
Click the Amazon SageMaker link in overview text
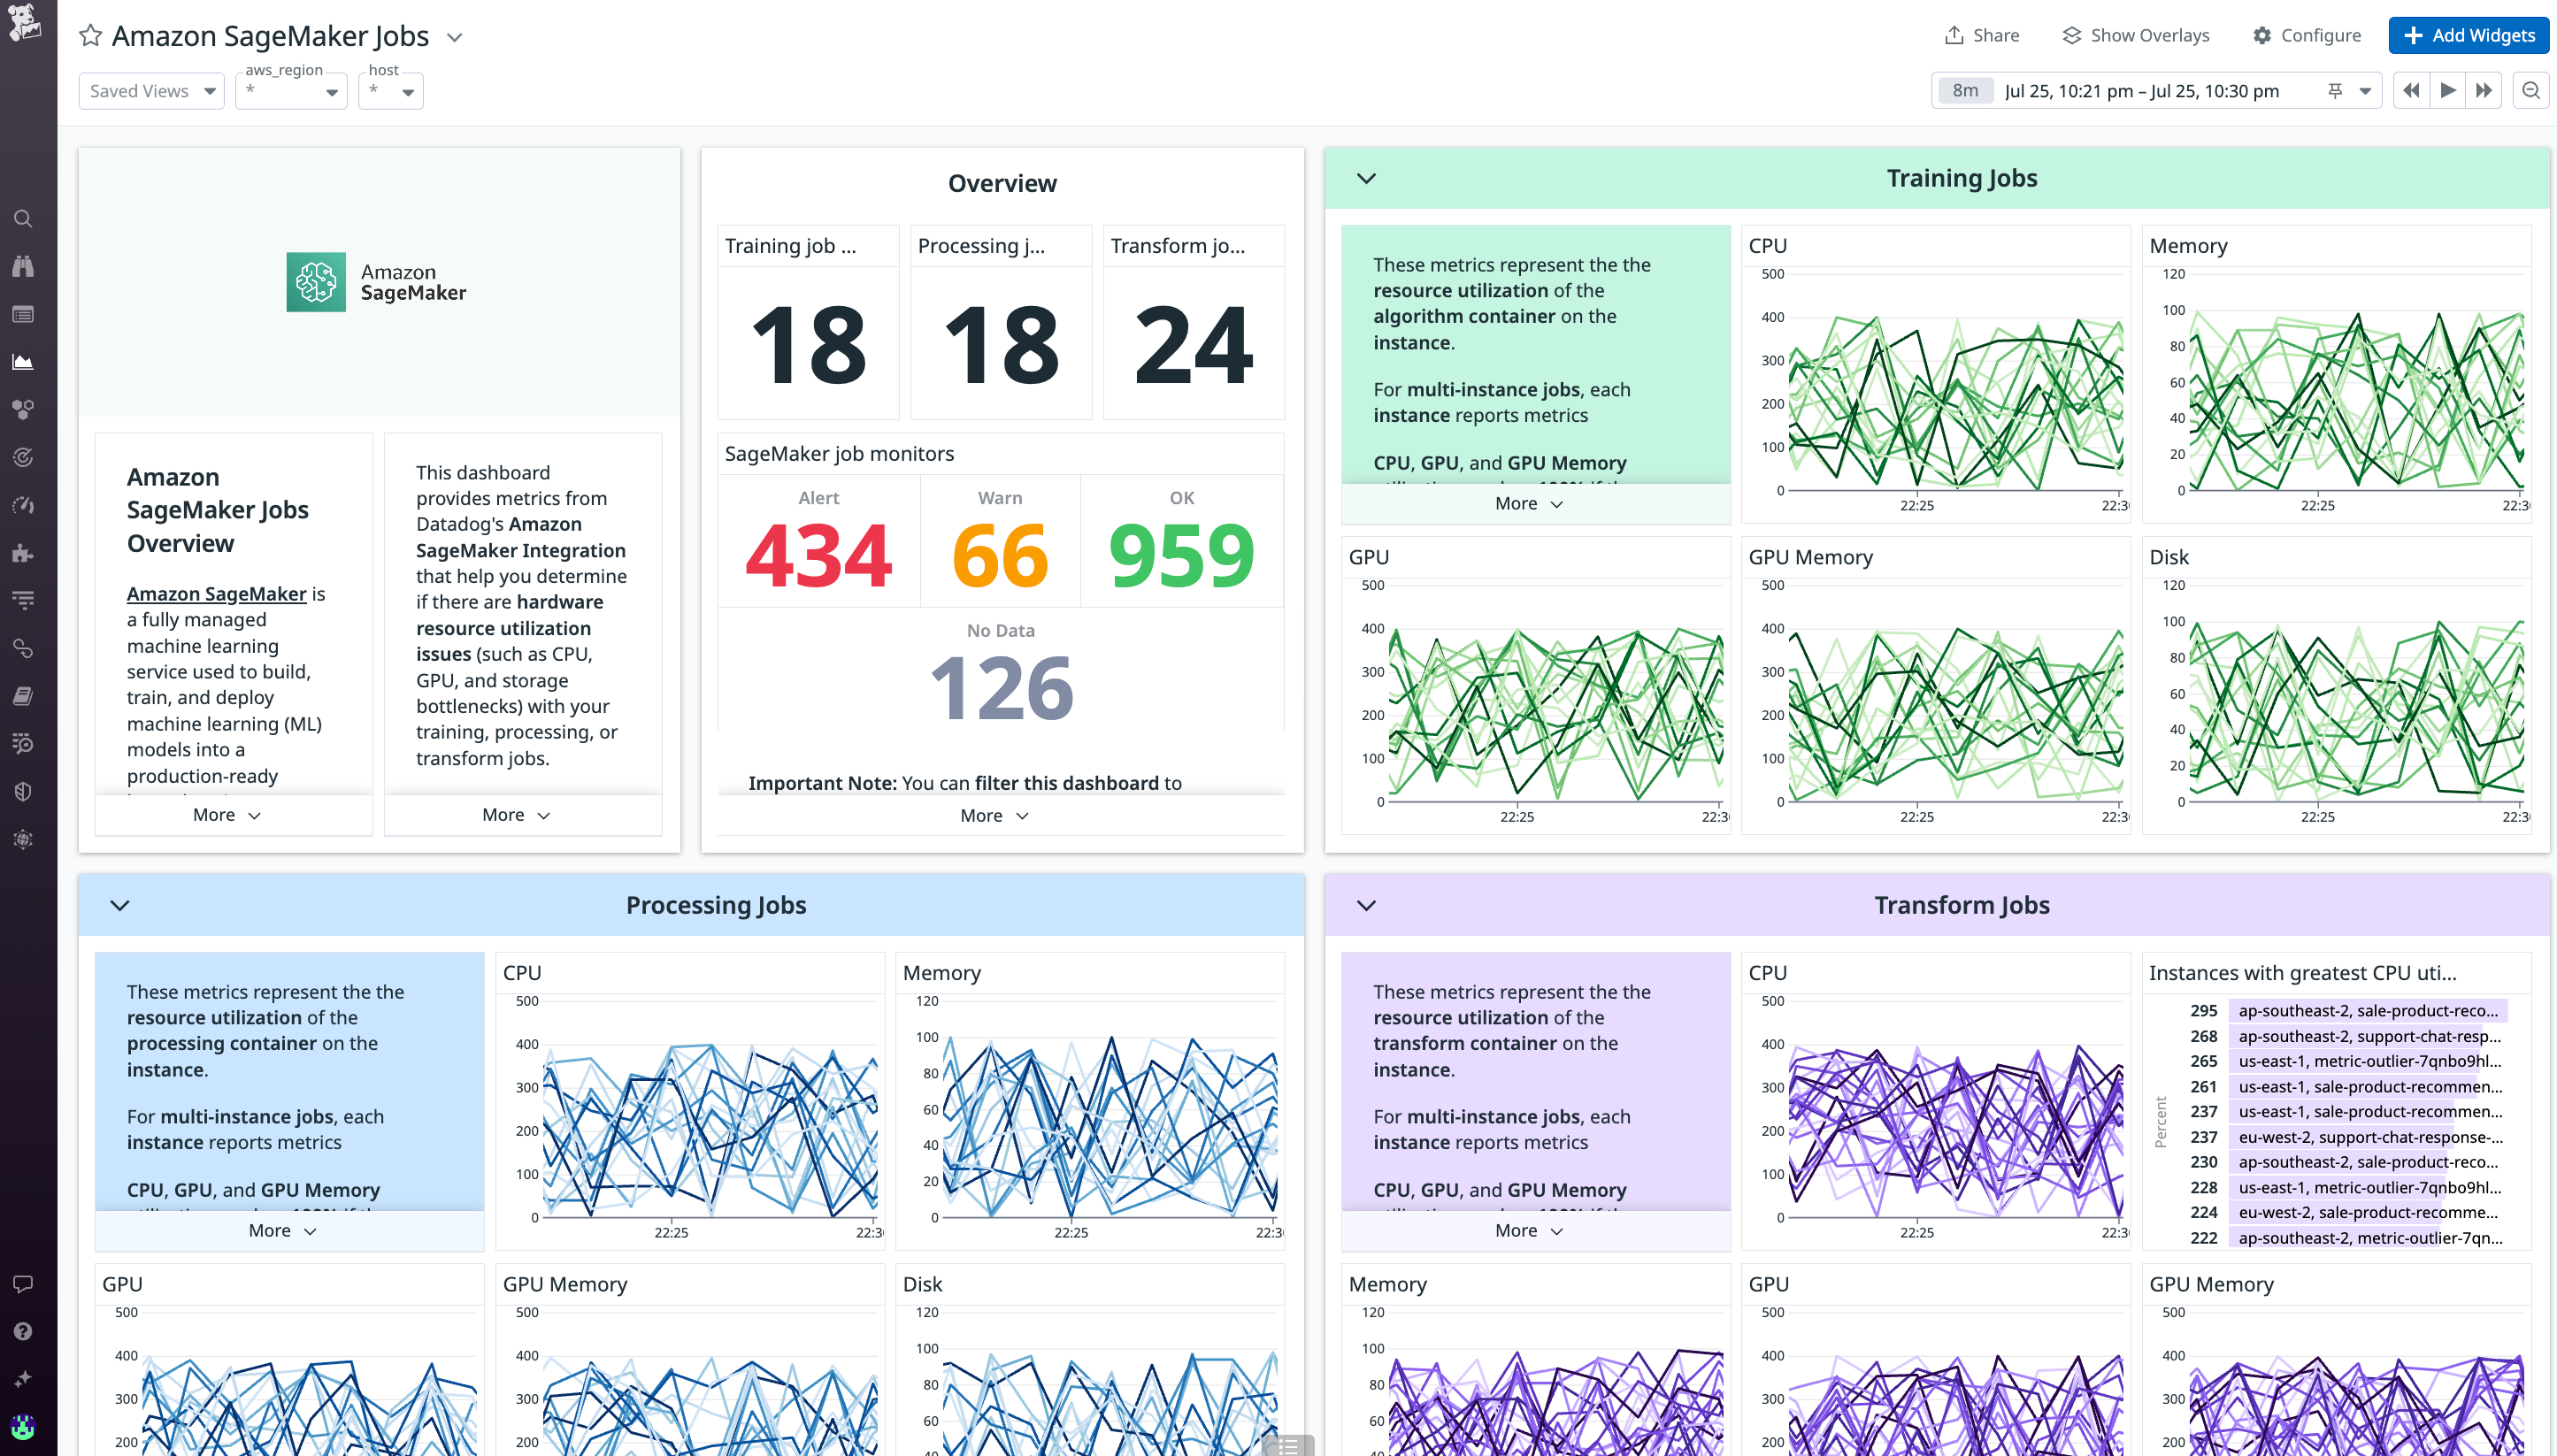[216, 593]
